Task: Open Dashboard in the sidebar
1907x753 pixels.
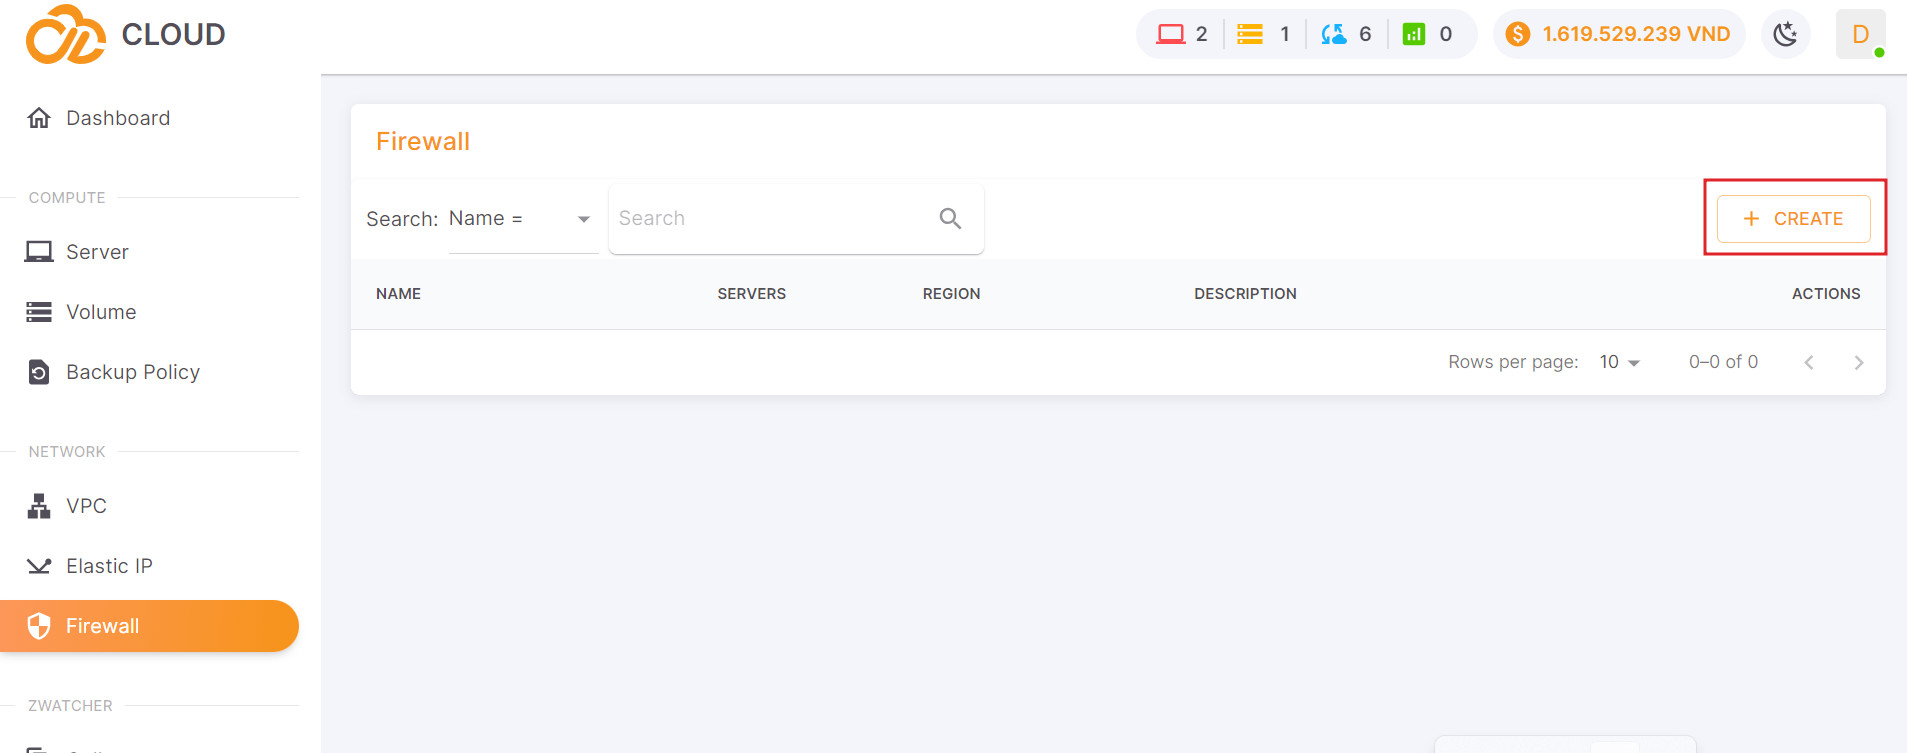Action: [150, 118]
